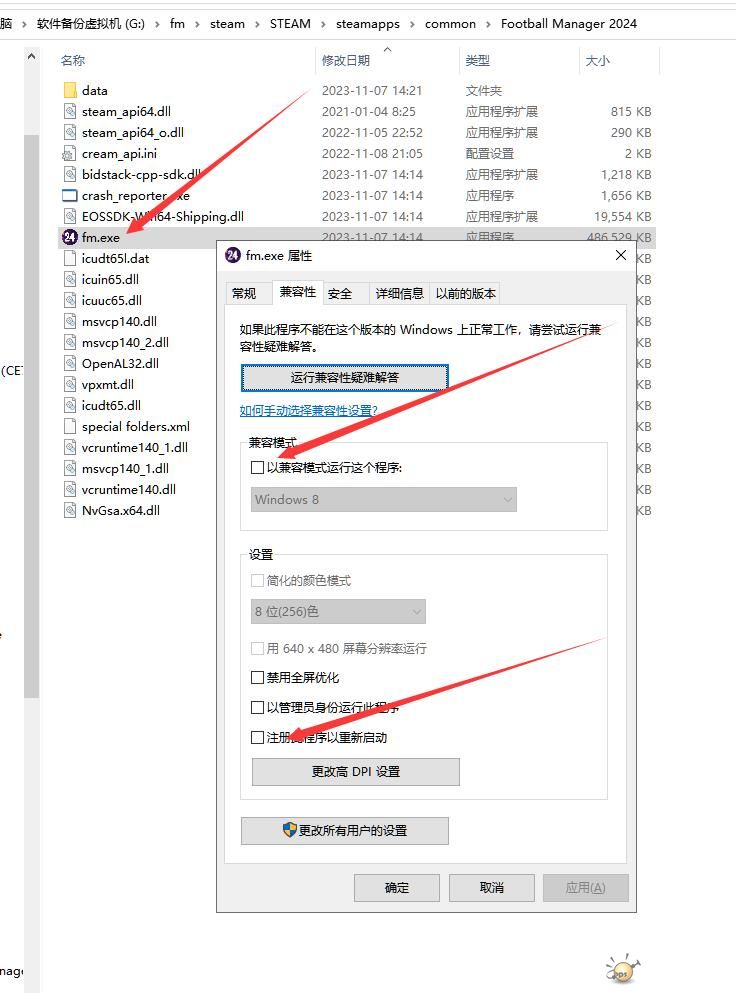Select the 兼容性 tab
The width and height of the screenshot is (736, 993).
298,291
